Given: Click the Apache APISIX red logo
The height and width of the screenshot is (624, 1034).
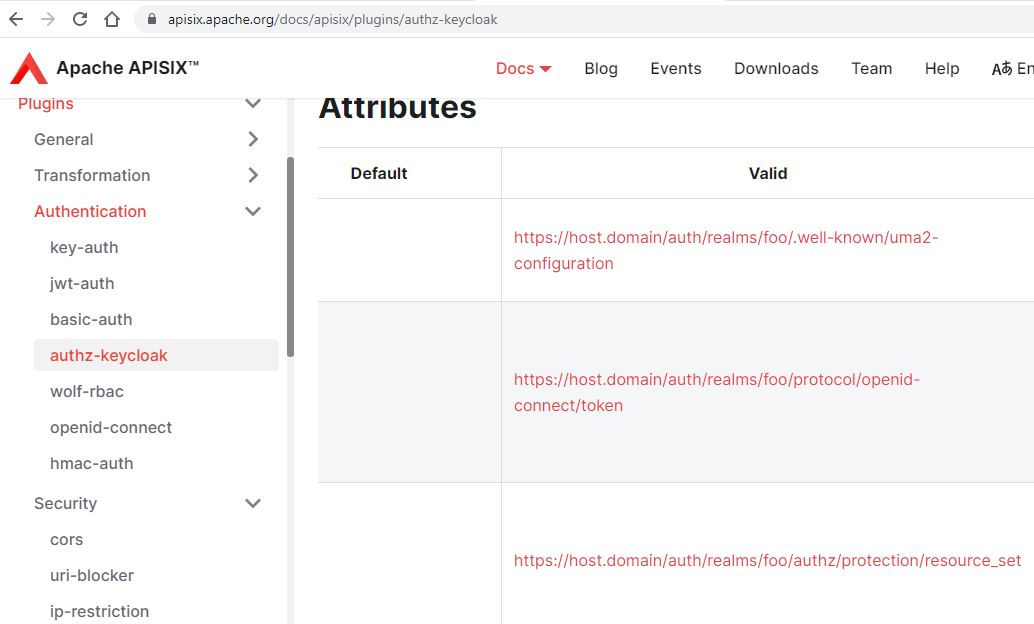Looking at the screenshot, I should pyautogui.click(x=29, y=69).
